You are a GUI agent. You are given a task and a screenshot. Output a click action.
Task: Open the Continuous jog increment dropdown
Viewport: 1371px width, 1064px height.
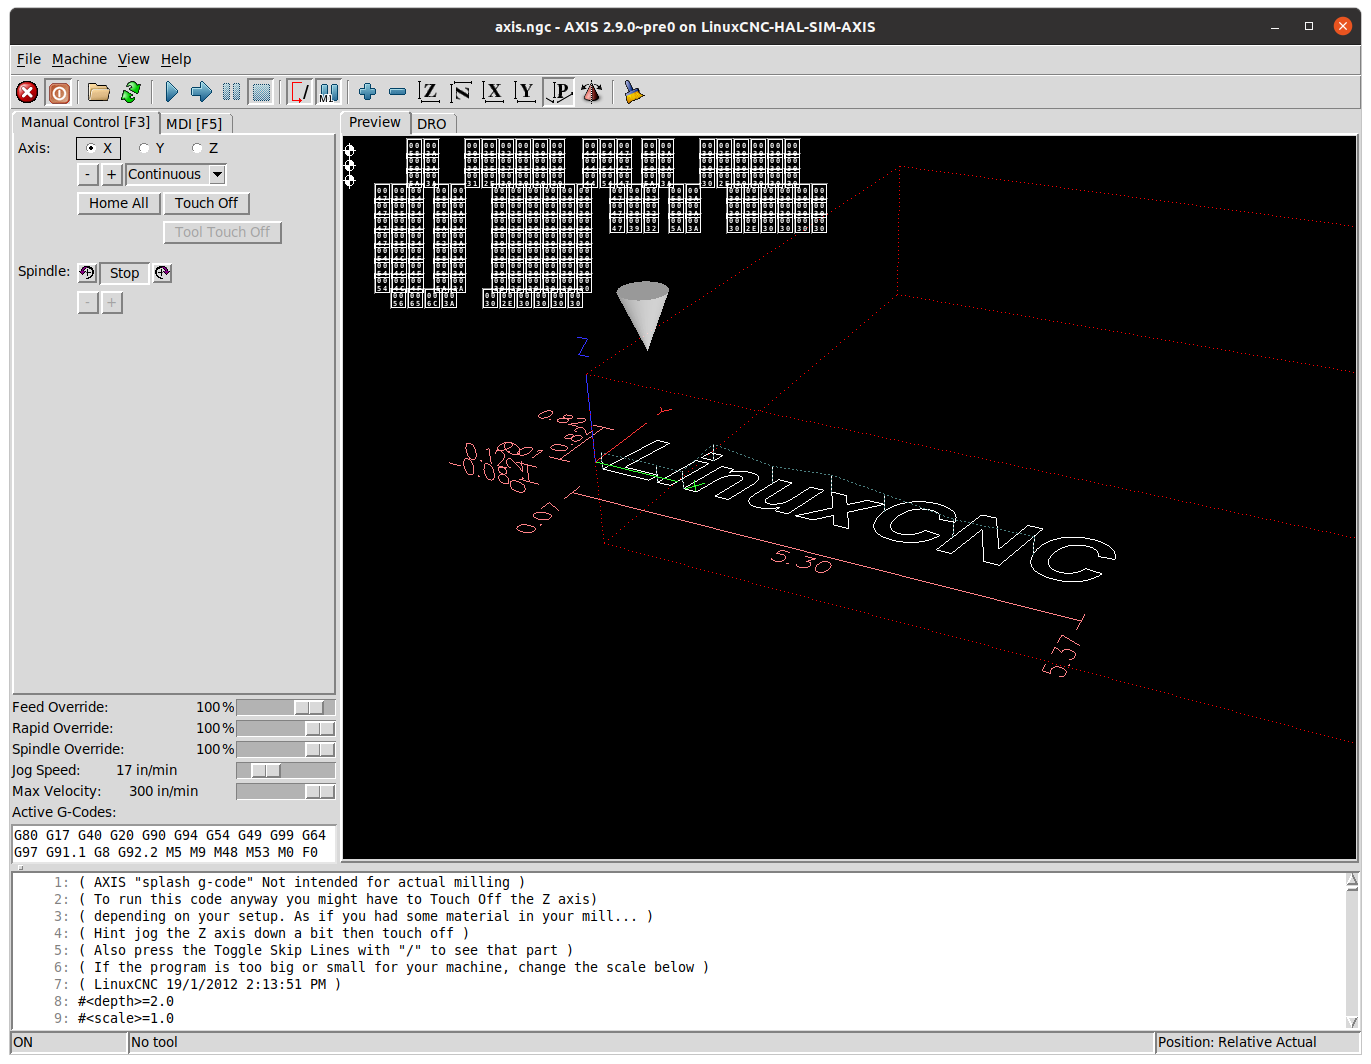(218, 174)
